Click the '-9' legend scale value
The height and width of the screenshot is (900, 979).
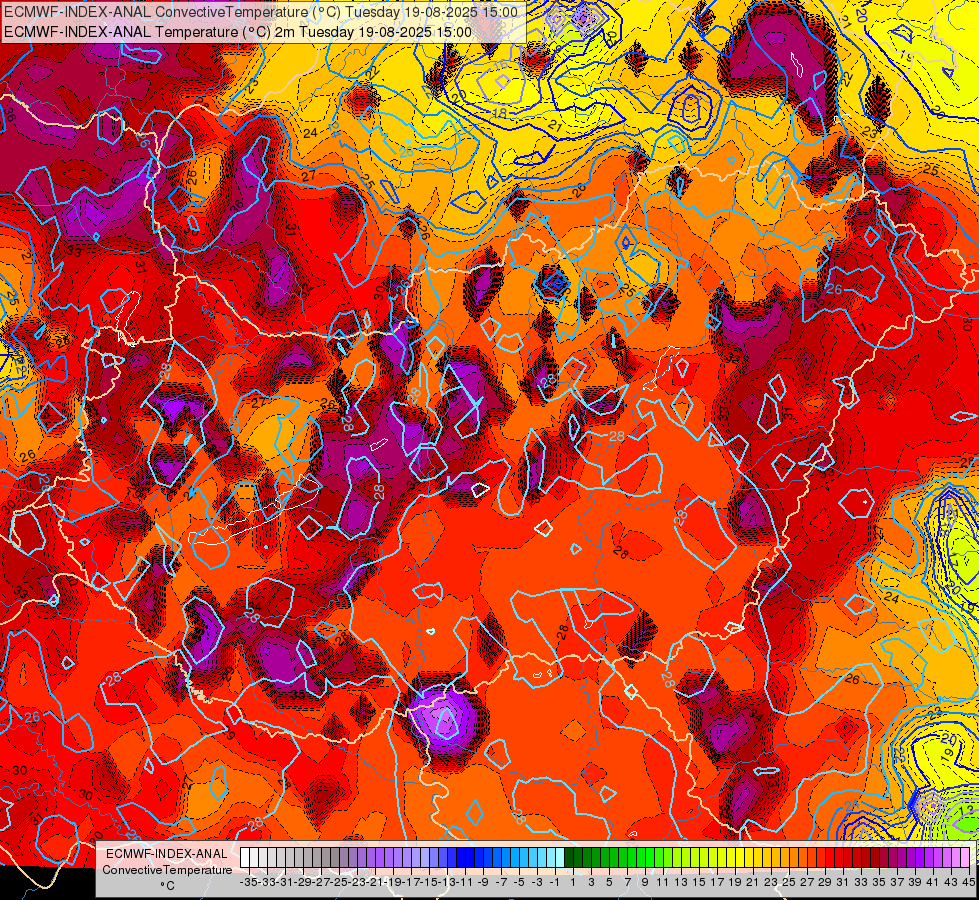[483, 882]
